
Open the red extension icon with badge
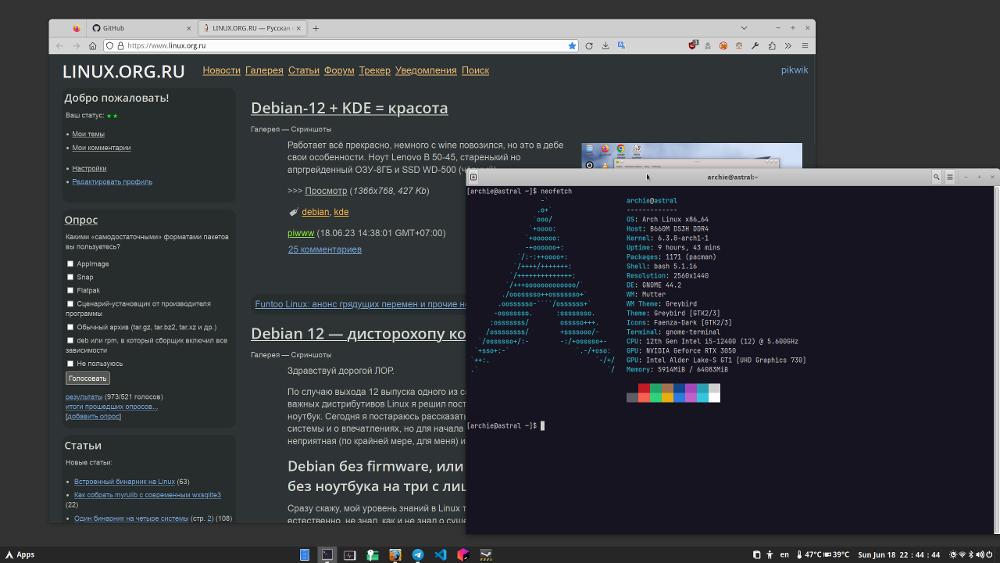(693, 45)
